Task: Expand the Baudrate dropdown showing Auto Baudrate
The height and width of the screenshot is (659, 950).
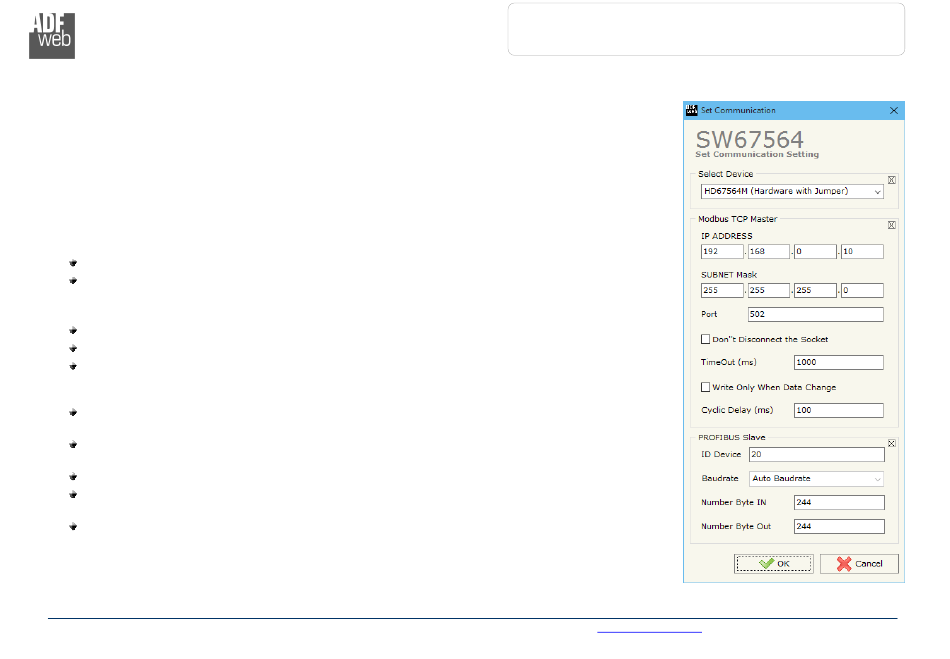Action: click(816, 479)
